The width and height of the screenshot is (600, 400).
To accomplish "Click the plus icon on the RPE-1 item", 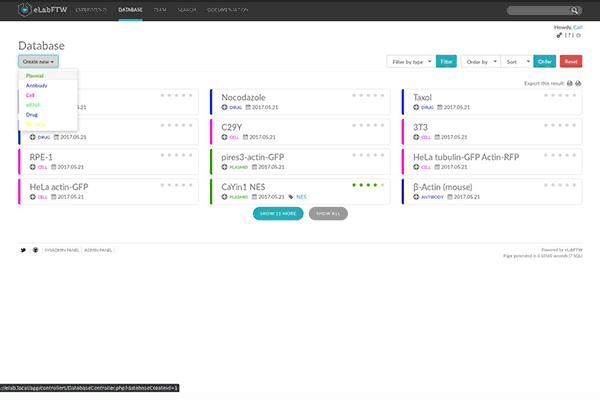I will [33, 167].
